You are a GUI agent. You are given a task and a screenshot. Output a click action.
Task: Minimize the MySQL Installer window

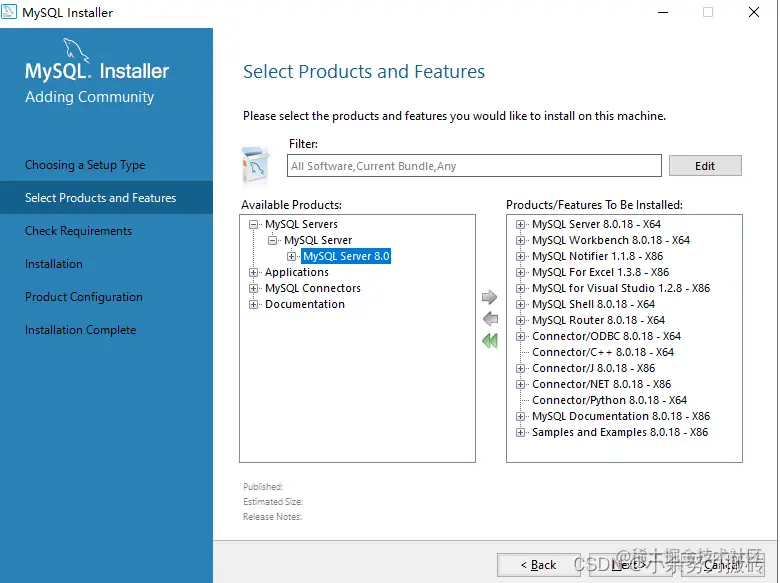pos(663,12)
